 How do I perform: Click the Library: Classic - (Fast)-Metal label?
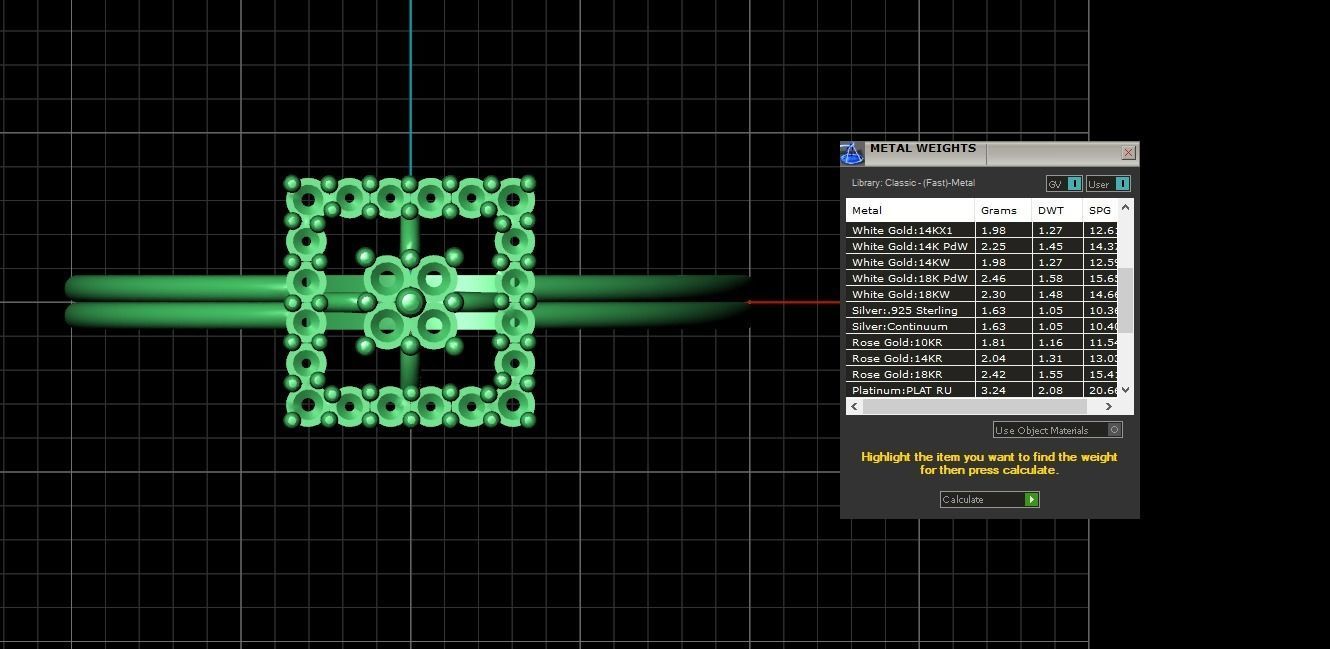click(x=913, y=183)
